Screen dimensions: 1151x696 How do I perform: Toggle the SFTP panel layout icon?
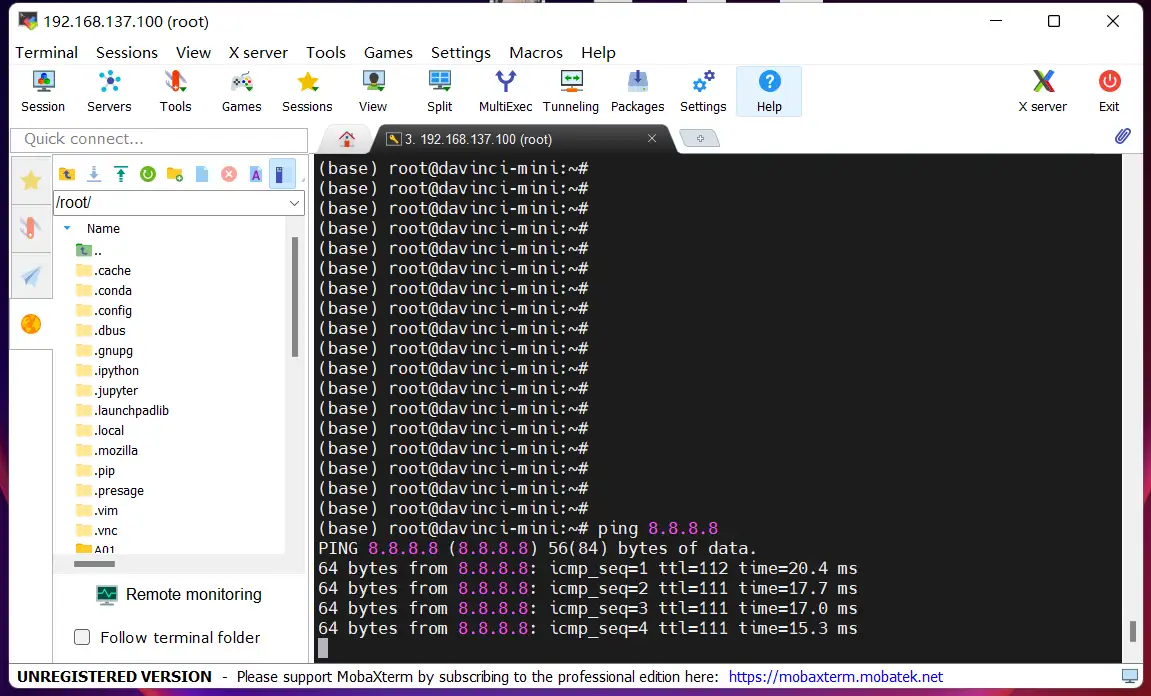(282, 174)
